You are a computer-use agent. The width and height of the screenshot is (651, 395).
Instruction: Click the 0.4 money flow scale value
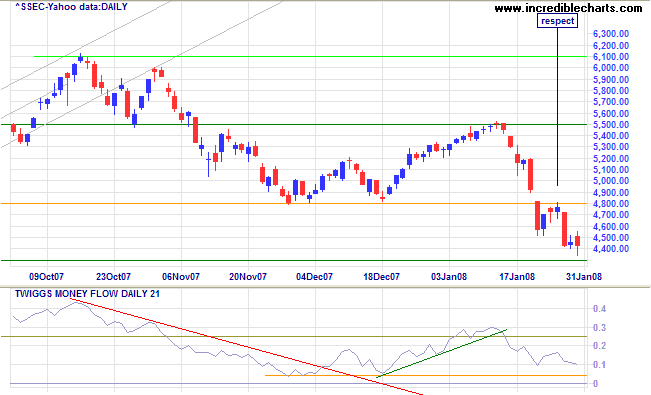tap(600, 309)
